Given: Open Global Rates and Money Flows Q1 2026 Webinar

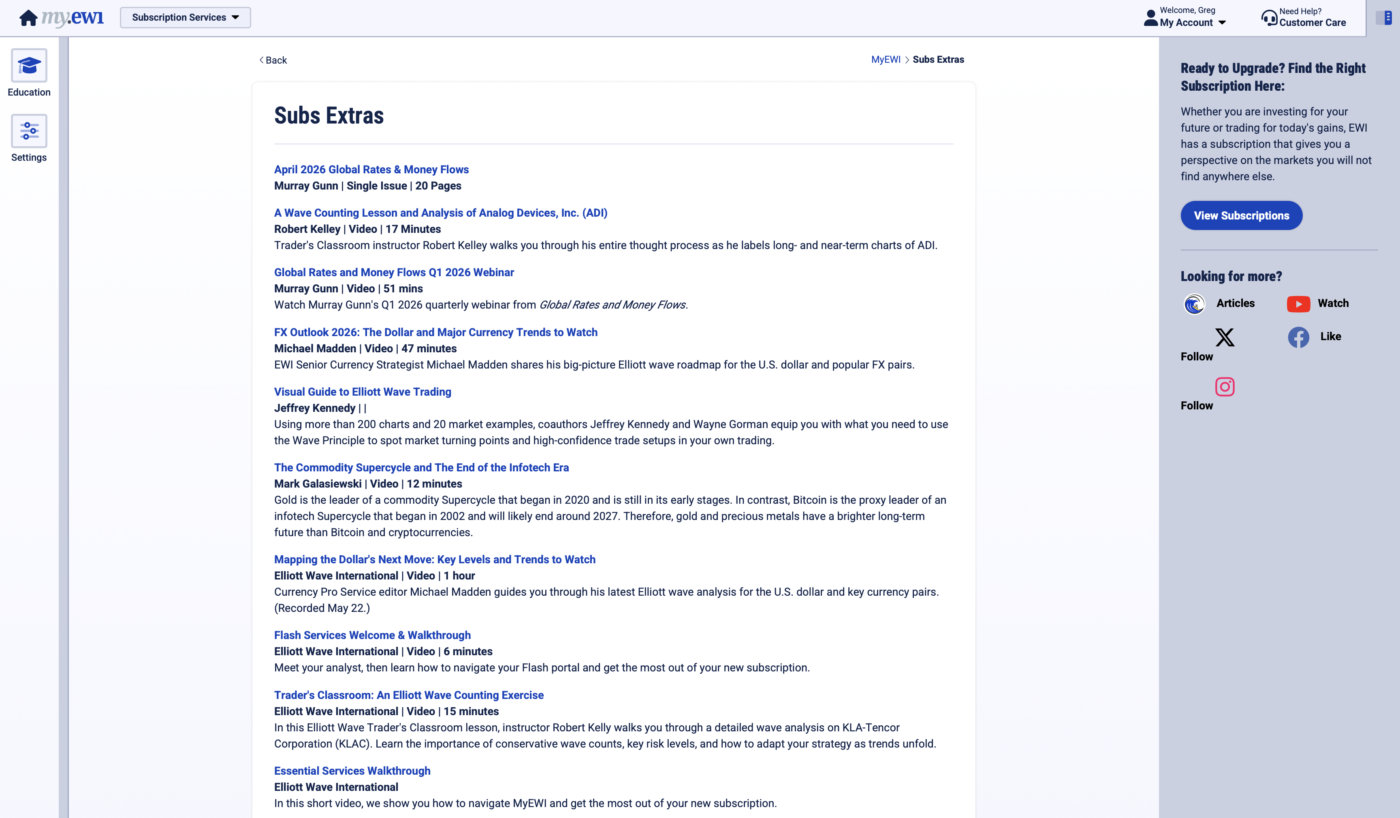Looking at the screenshot, I should point(394,272).
